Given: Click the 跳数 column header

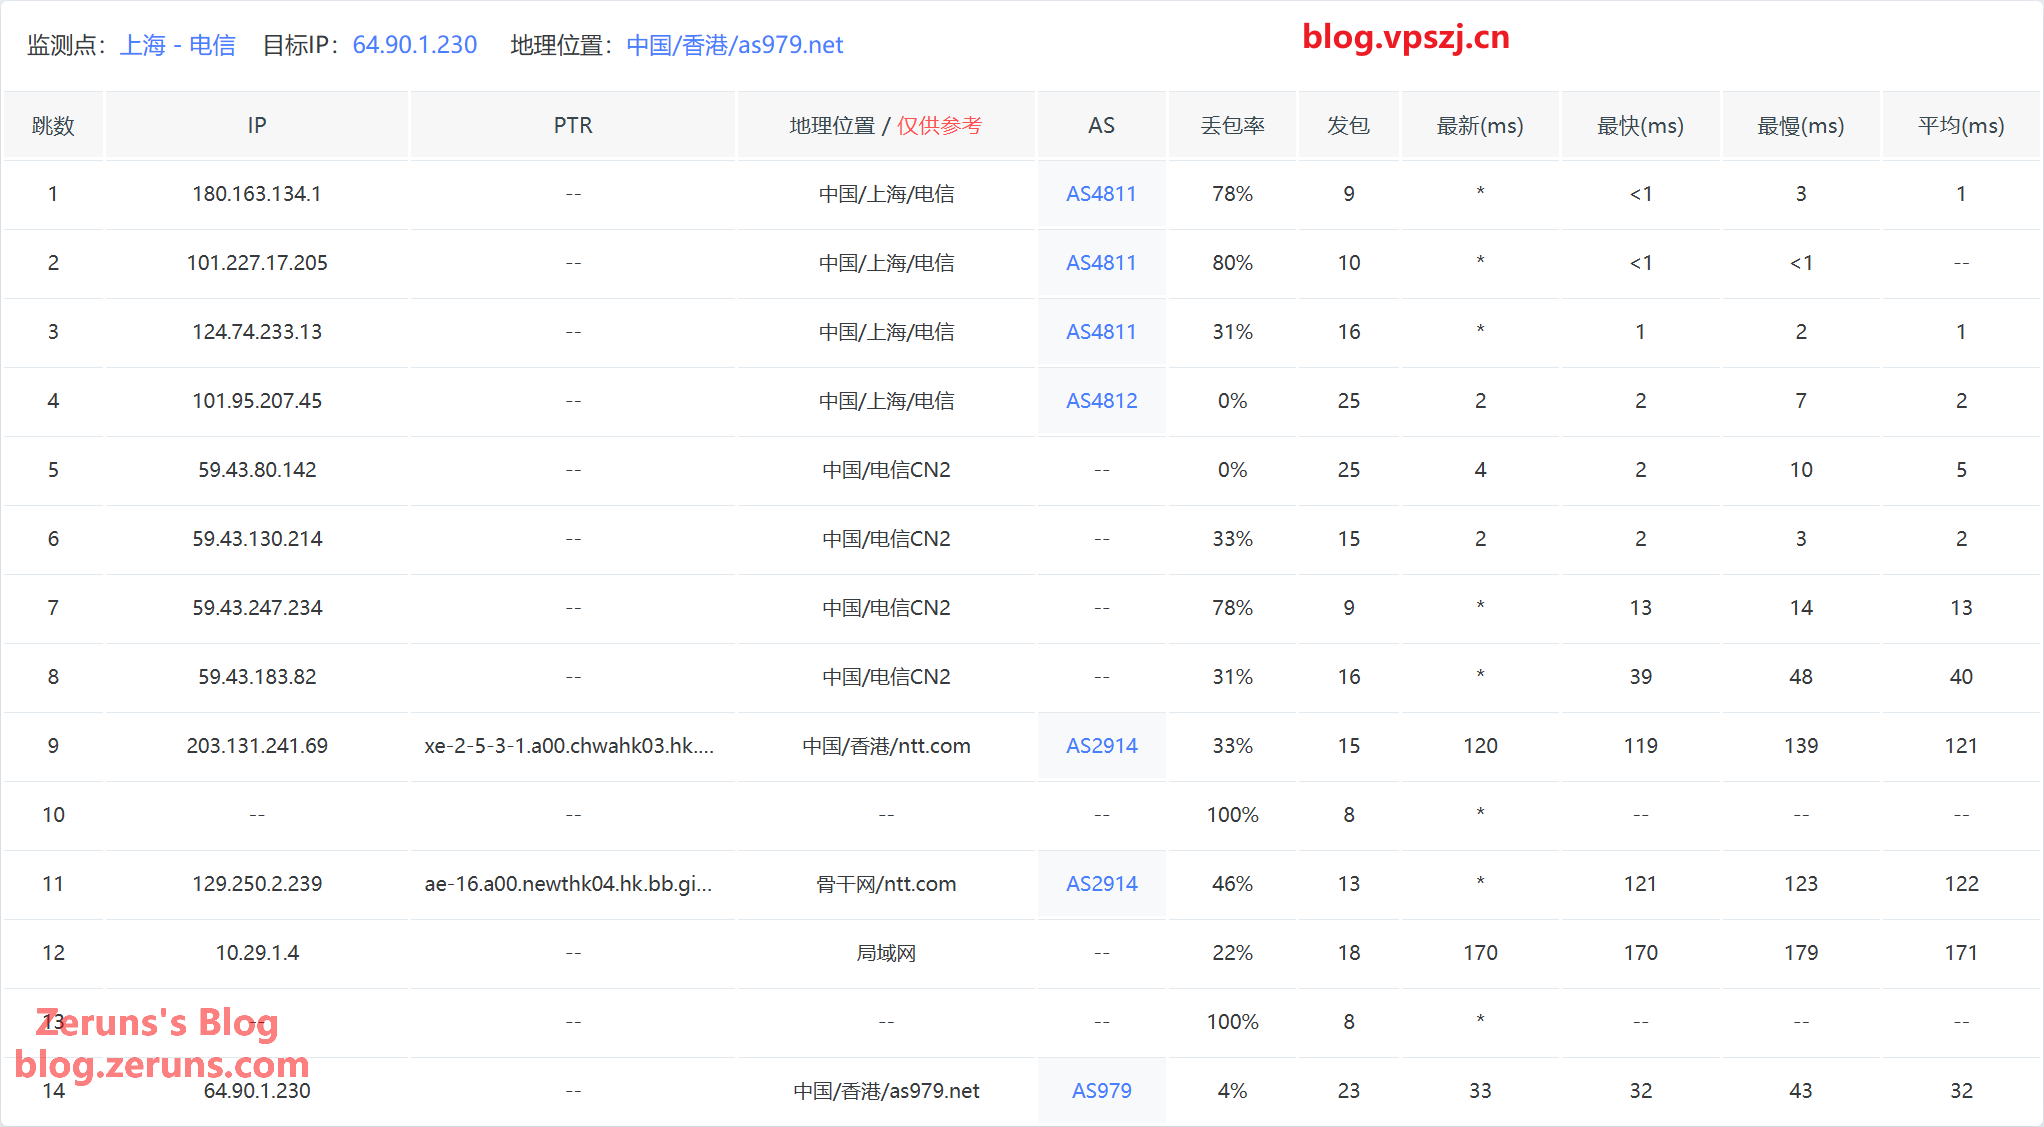Looking at the screenshot, I should [x=53, y=126].
